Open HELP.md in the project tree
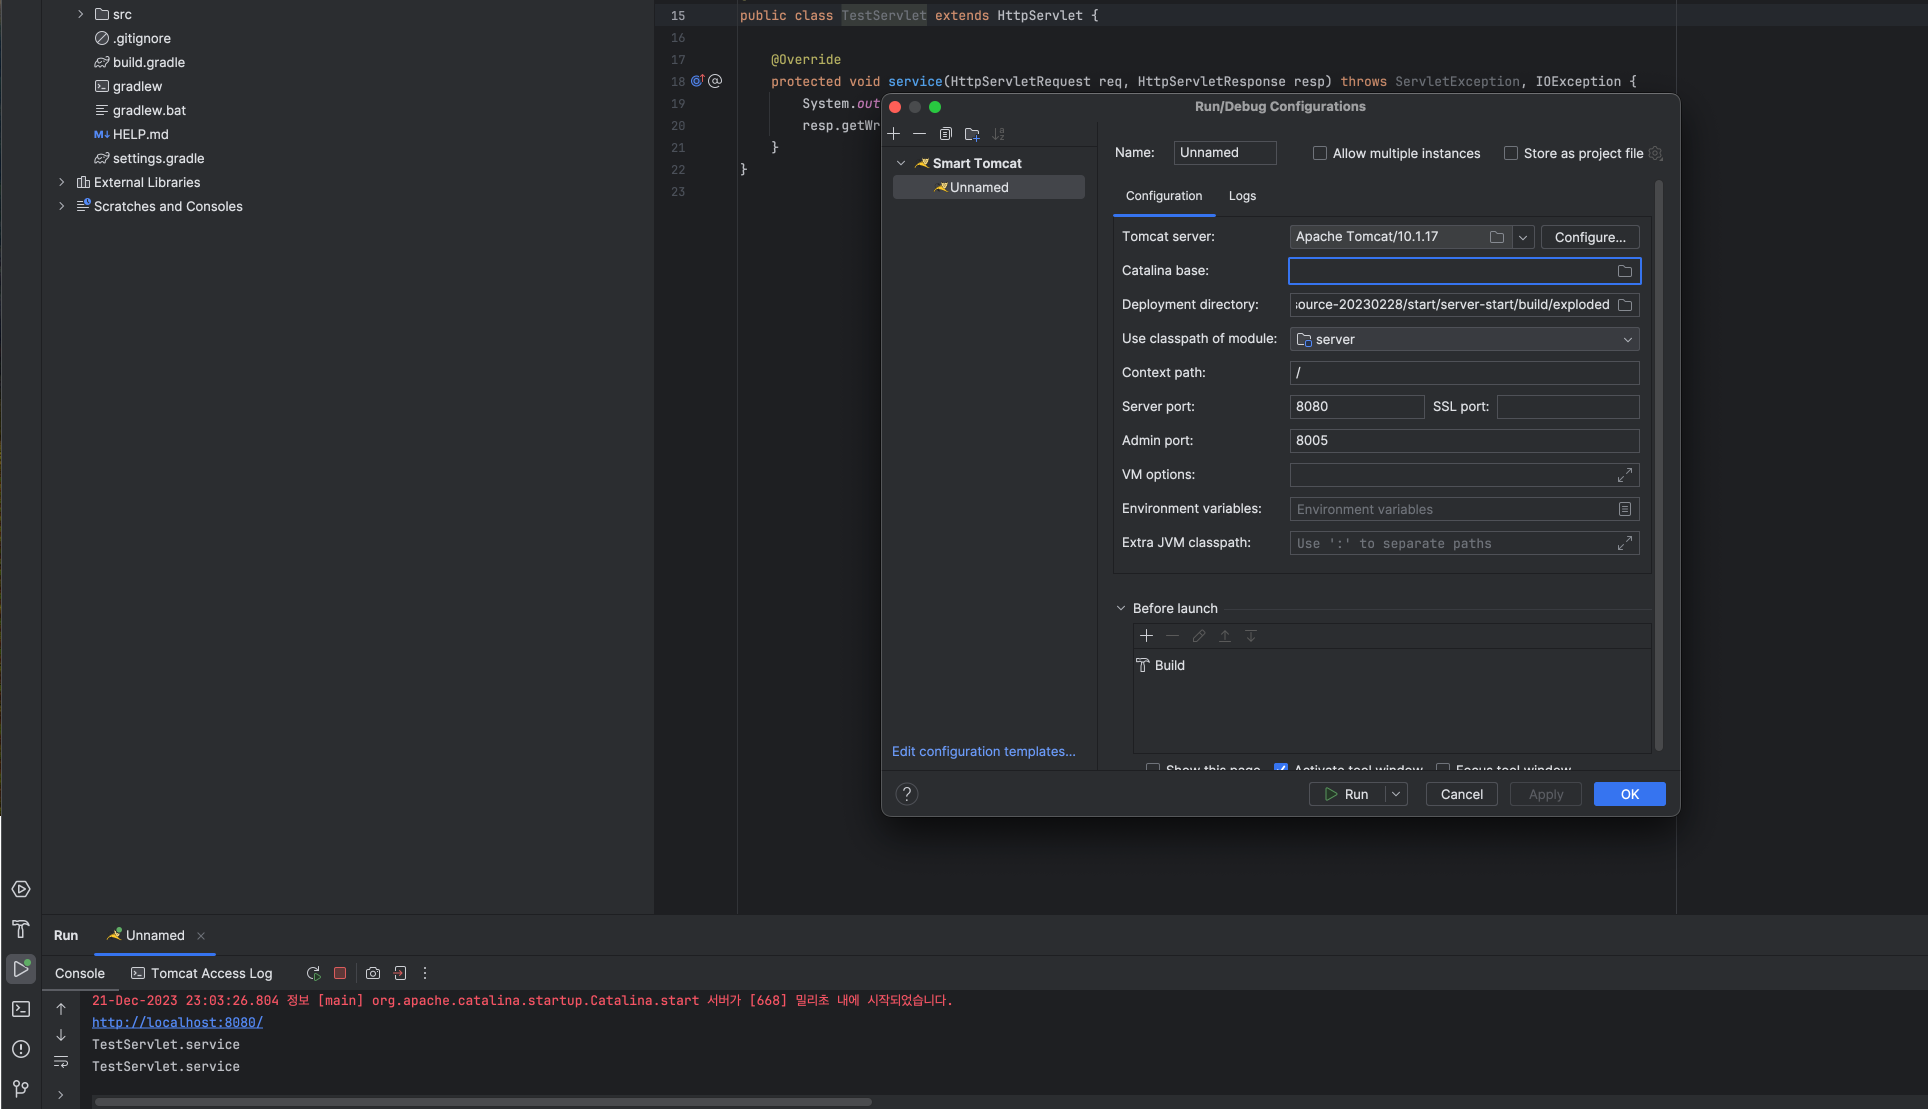The height and width of the screenshot is (1109, 1928). (x=140, y=134)
